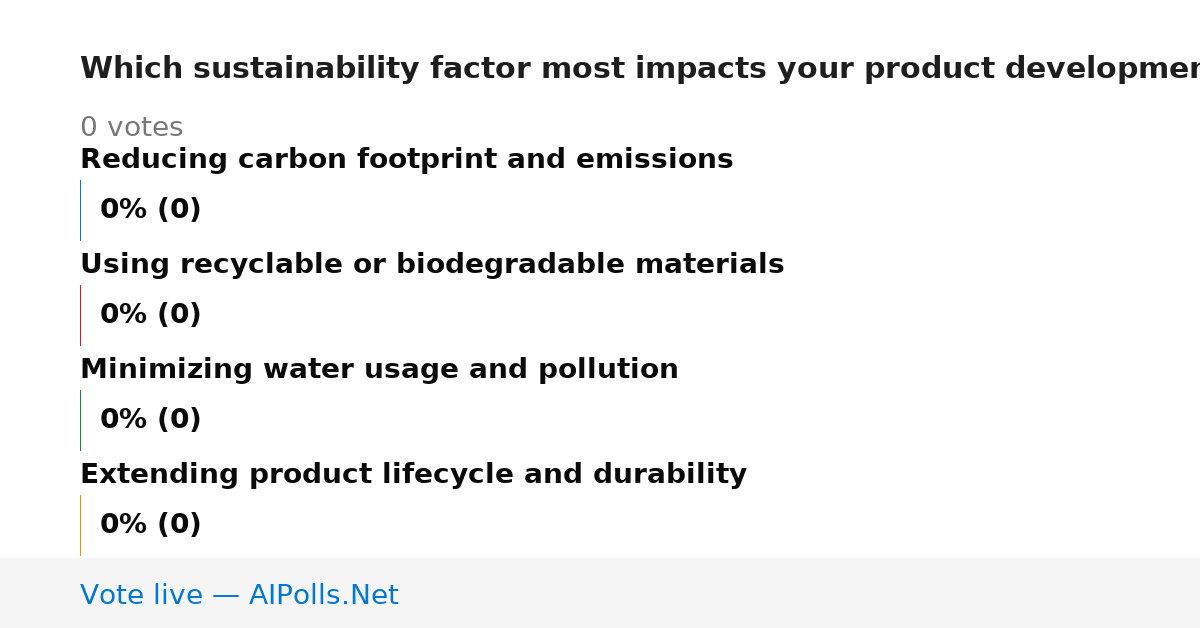Click the 0% (0) result under carbon footprint
The height and width of the screenshot is (628, 1200).
pyautogui.click(x=151, y=210)
